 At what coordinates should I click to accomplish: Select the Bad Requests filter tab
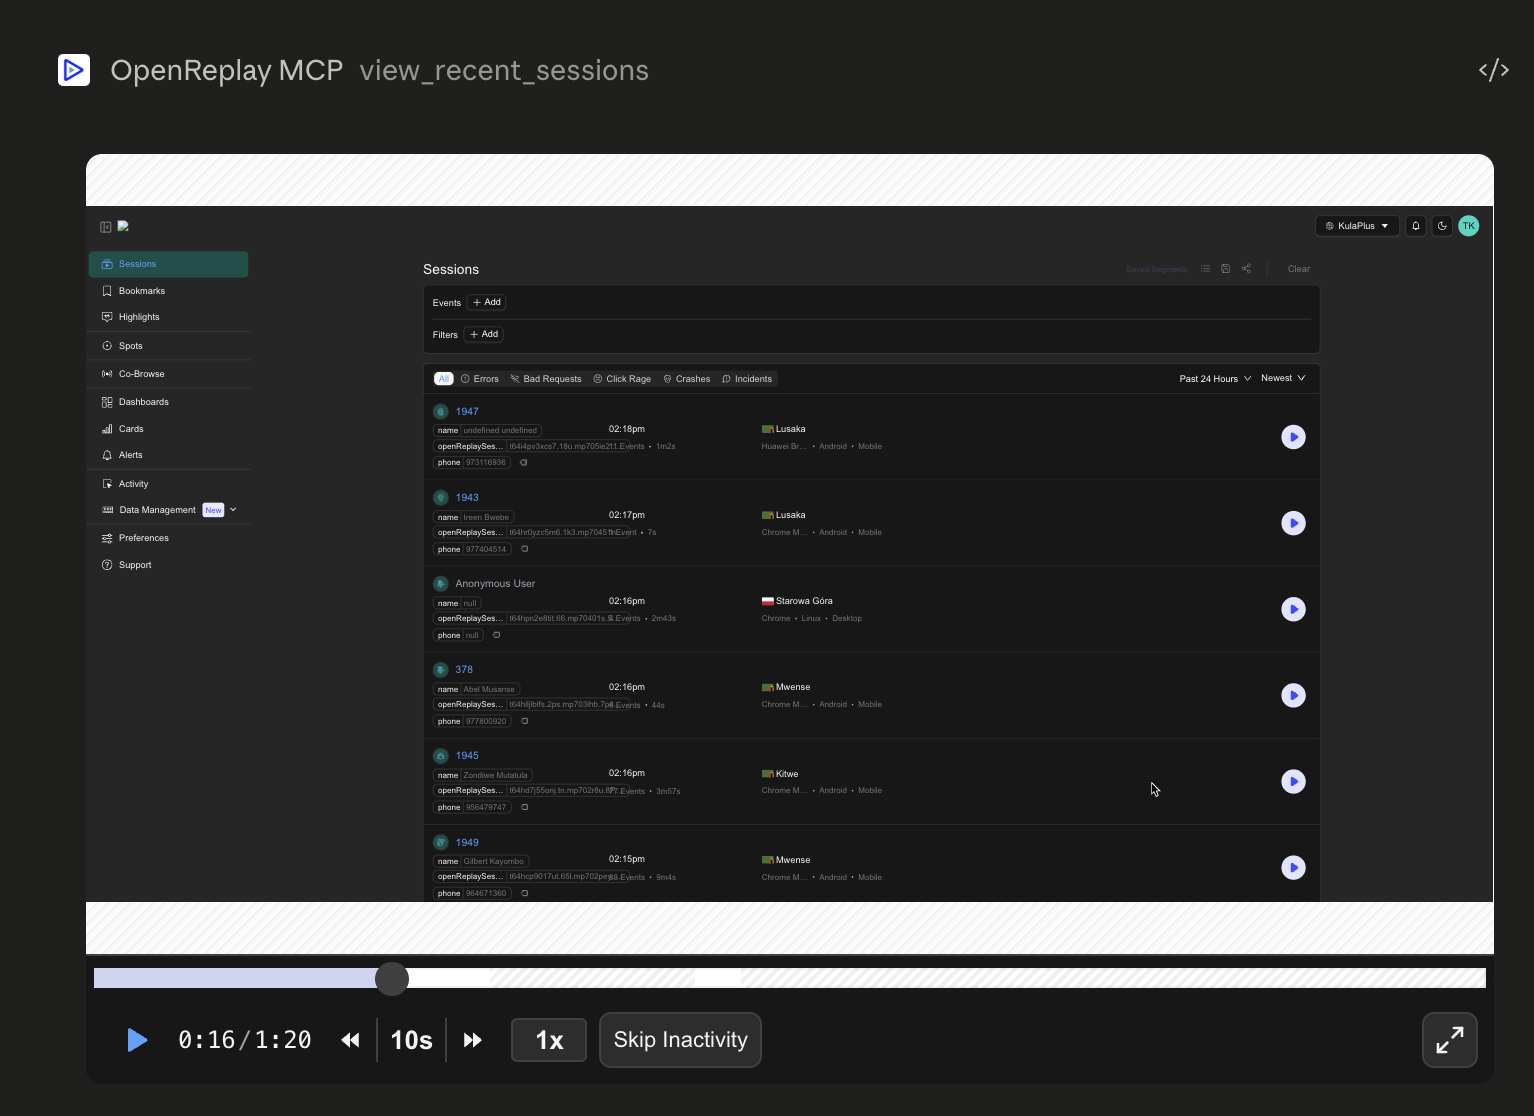pyautogui.click(x=546, y=379)
